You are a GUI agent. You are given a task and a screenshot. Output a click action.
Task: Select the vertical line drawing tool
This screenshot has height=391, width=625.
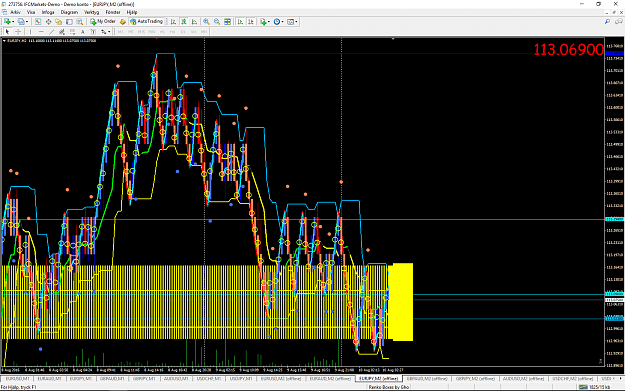click(x=30, y=31)
